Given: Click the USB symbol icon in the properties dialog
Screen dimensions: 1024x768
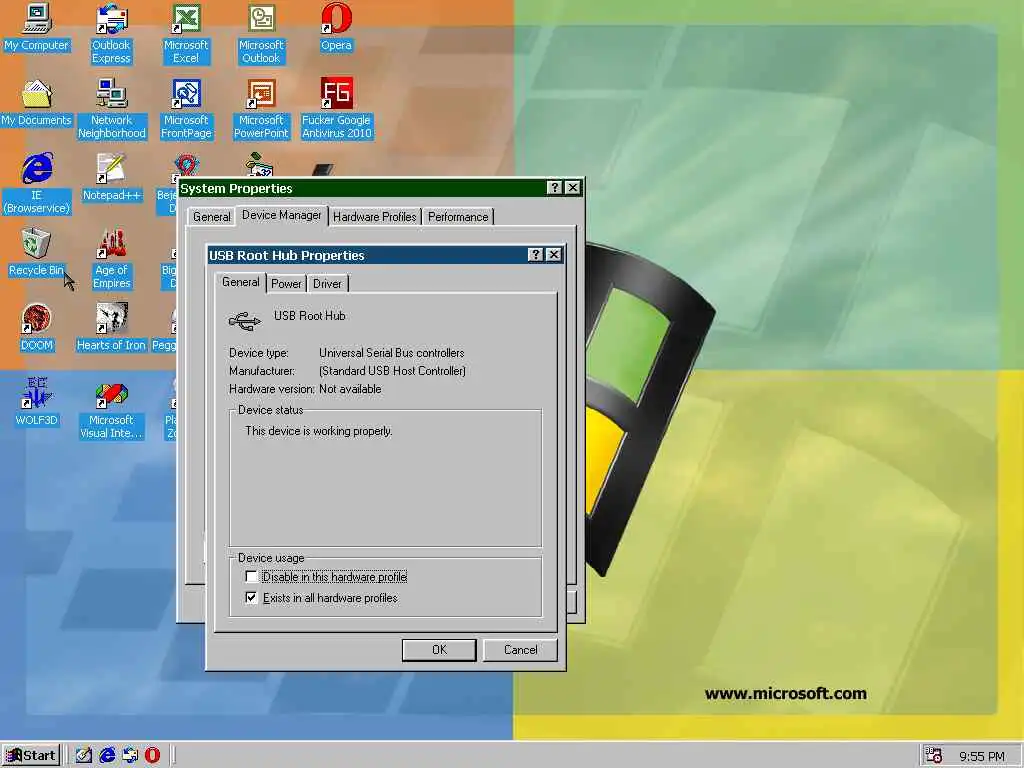Looking at the screenshot, I should (244, 321).
